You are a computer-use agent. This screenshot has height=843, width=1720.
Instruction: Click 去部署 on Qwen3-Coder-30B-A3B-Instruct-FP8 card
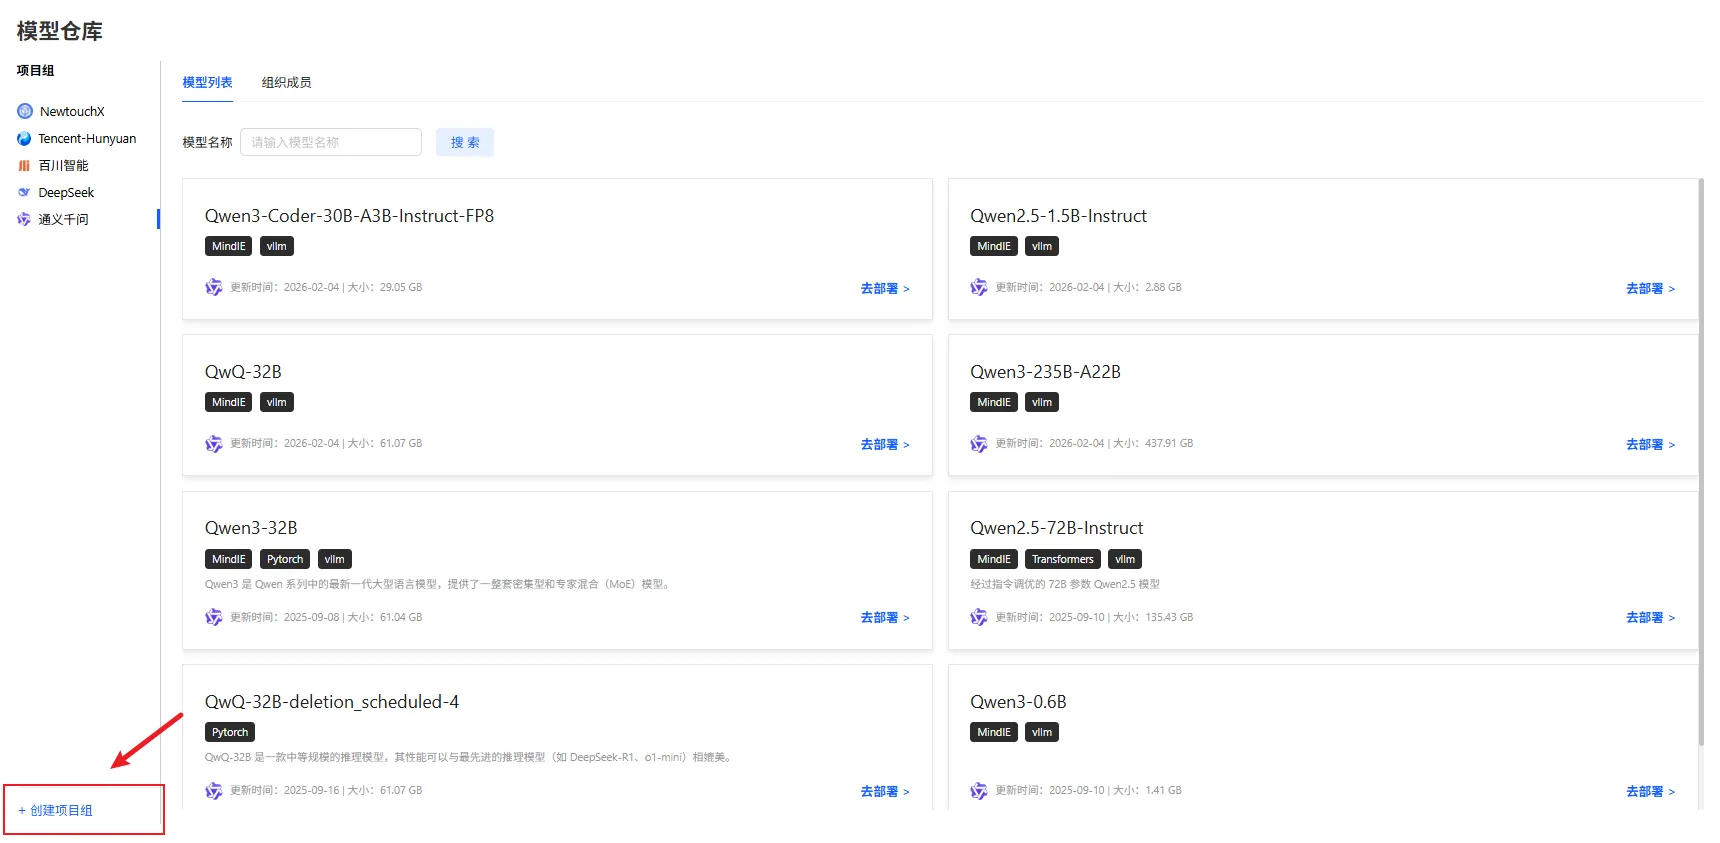click(x=885, y=288)
